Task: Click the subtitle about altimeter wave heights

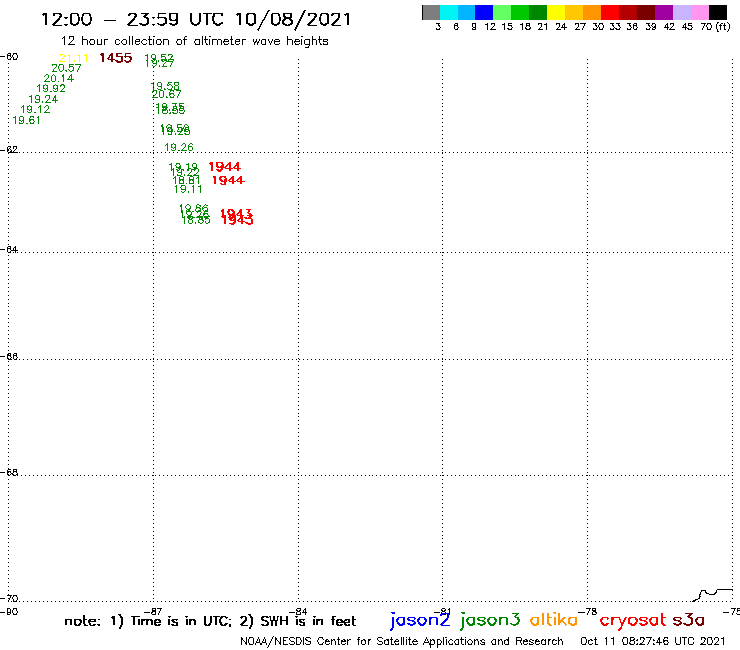Action: pyautogui.click(x=195, y=41)
